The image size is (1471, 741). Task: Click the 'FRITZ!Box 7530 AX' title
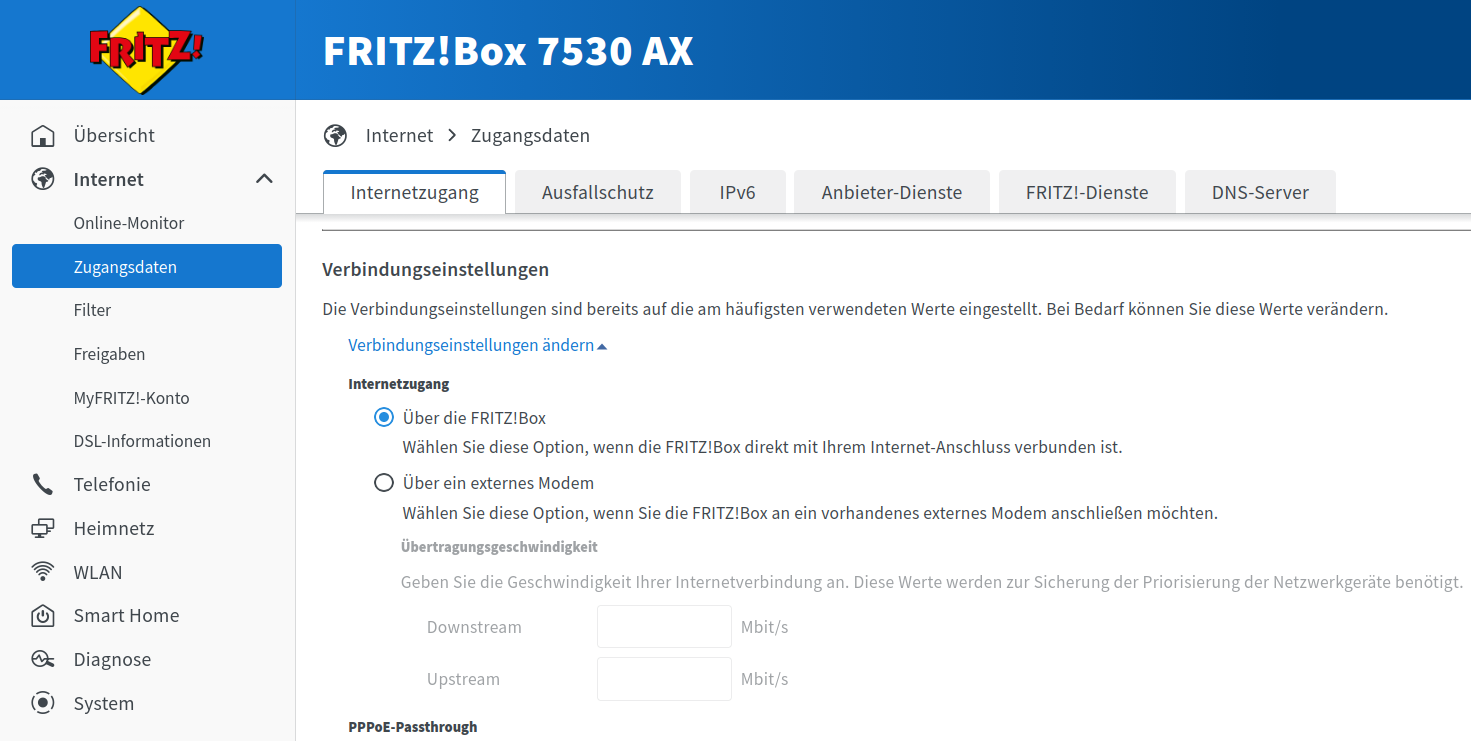508,51
